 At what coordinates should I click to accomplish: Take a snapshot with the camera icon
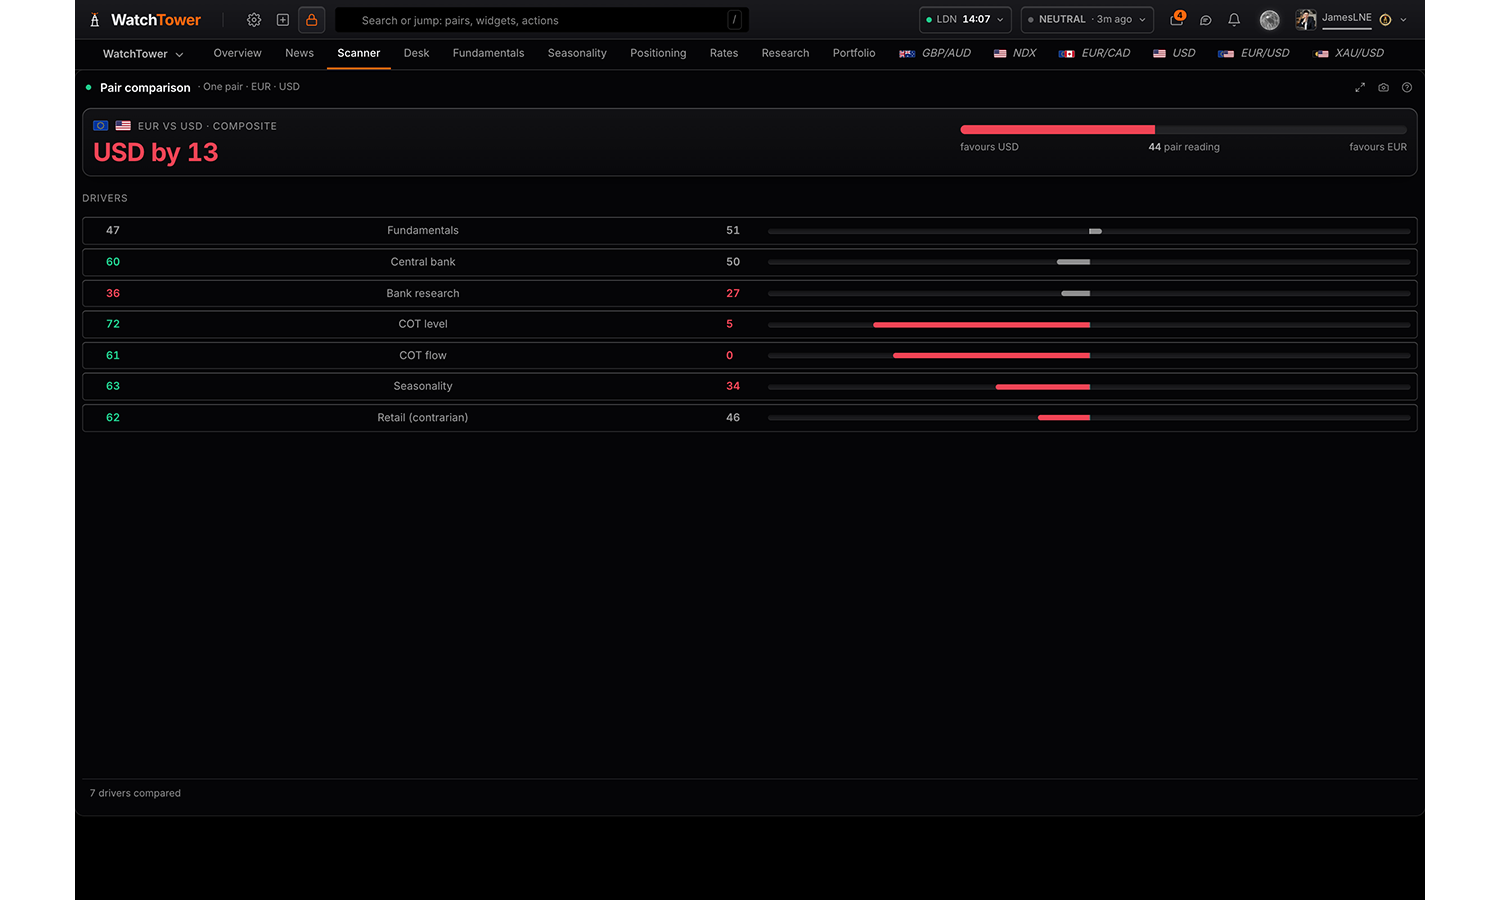point(1384,88)
